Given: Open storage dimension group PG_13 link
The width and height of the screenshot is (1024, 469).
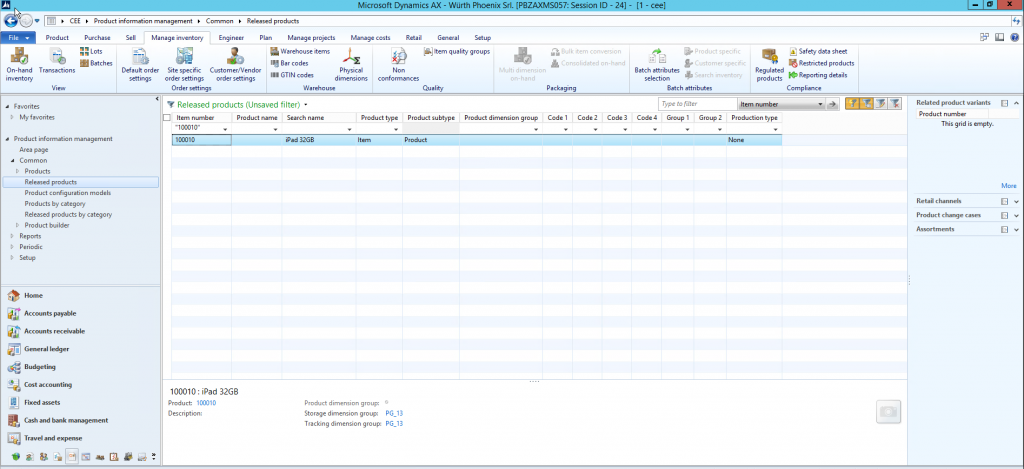Looking at the screenshot, I should coord(394,413).
